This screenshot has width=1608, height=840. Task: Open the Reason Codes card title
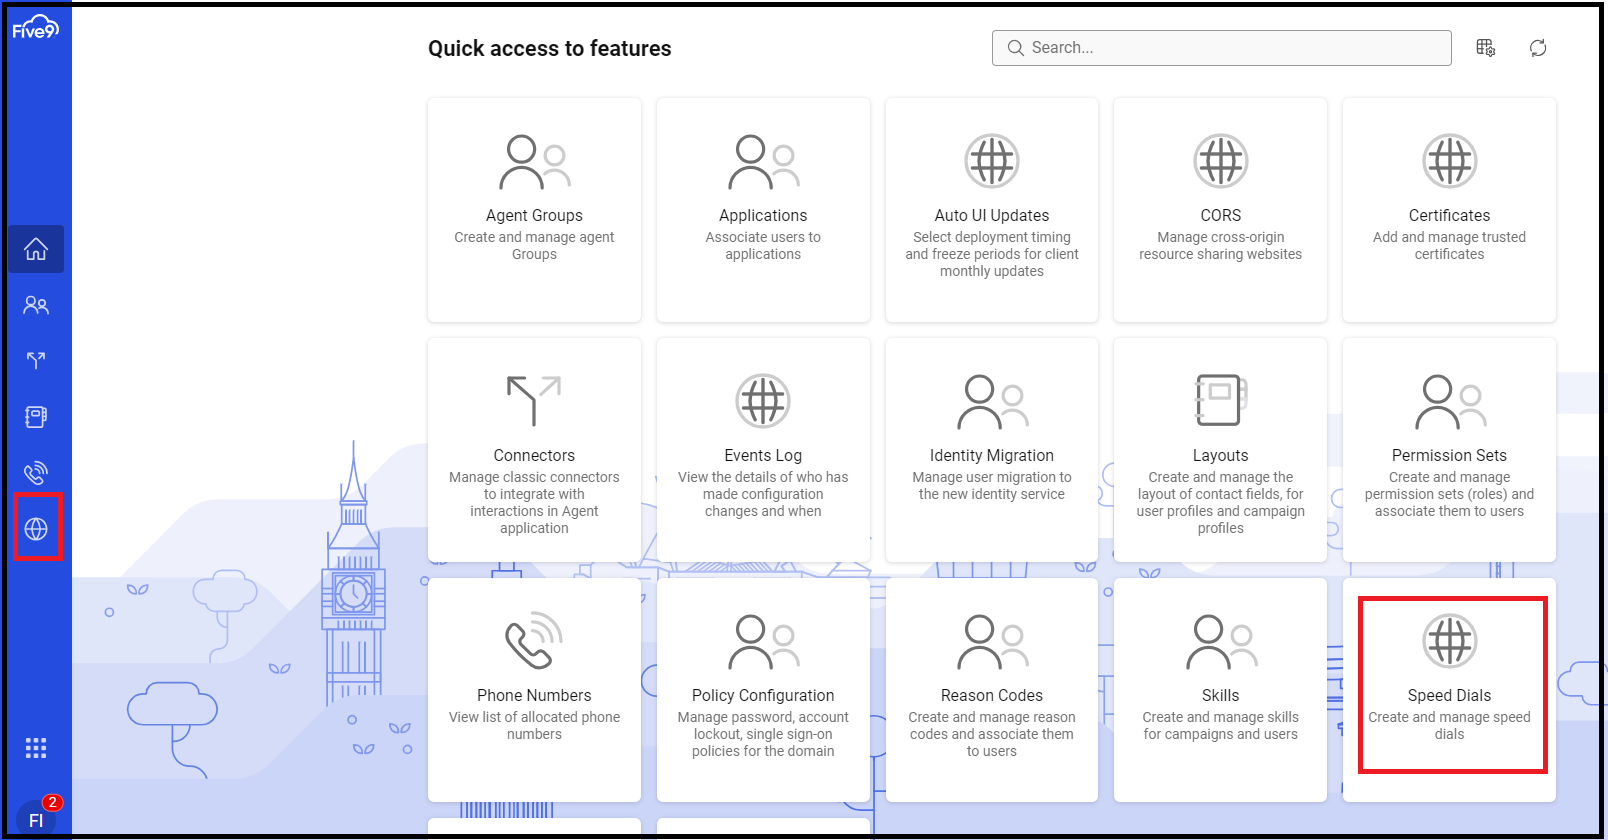[992, 695]
